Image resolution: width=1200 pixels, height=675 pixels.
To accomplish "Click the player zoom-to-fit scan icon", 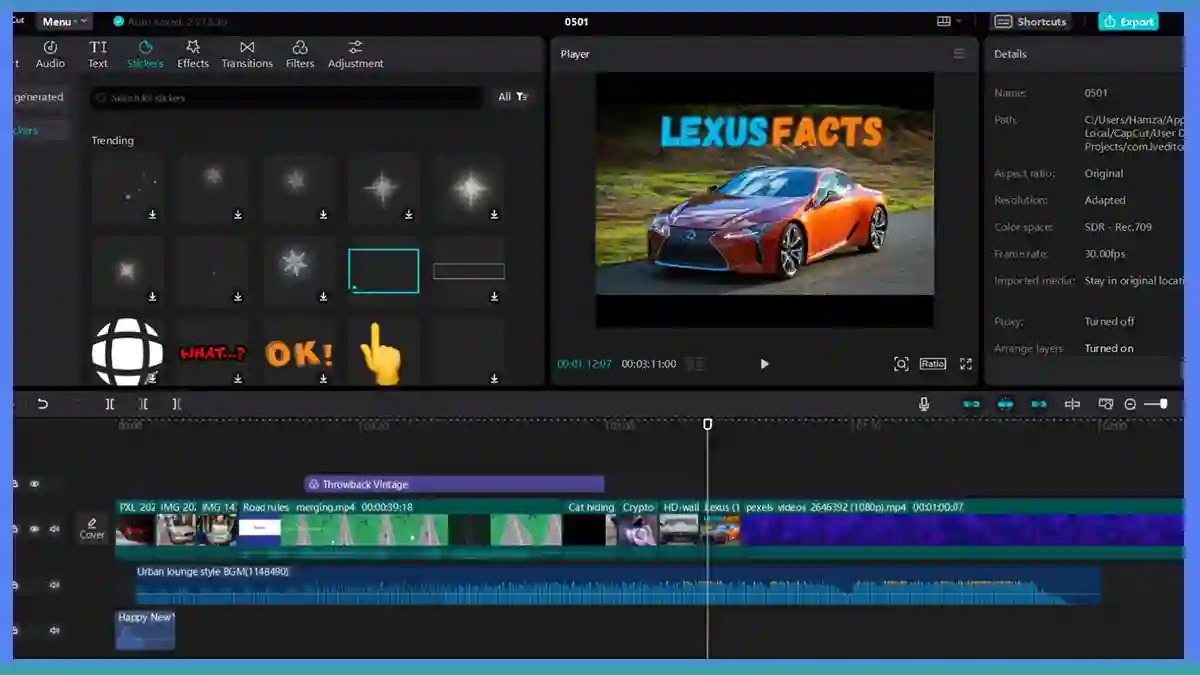I will pyautogui.click(x=901, y=364).
